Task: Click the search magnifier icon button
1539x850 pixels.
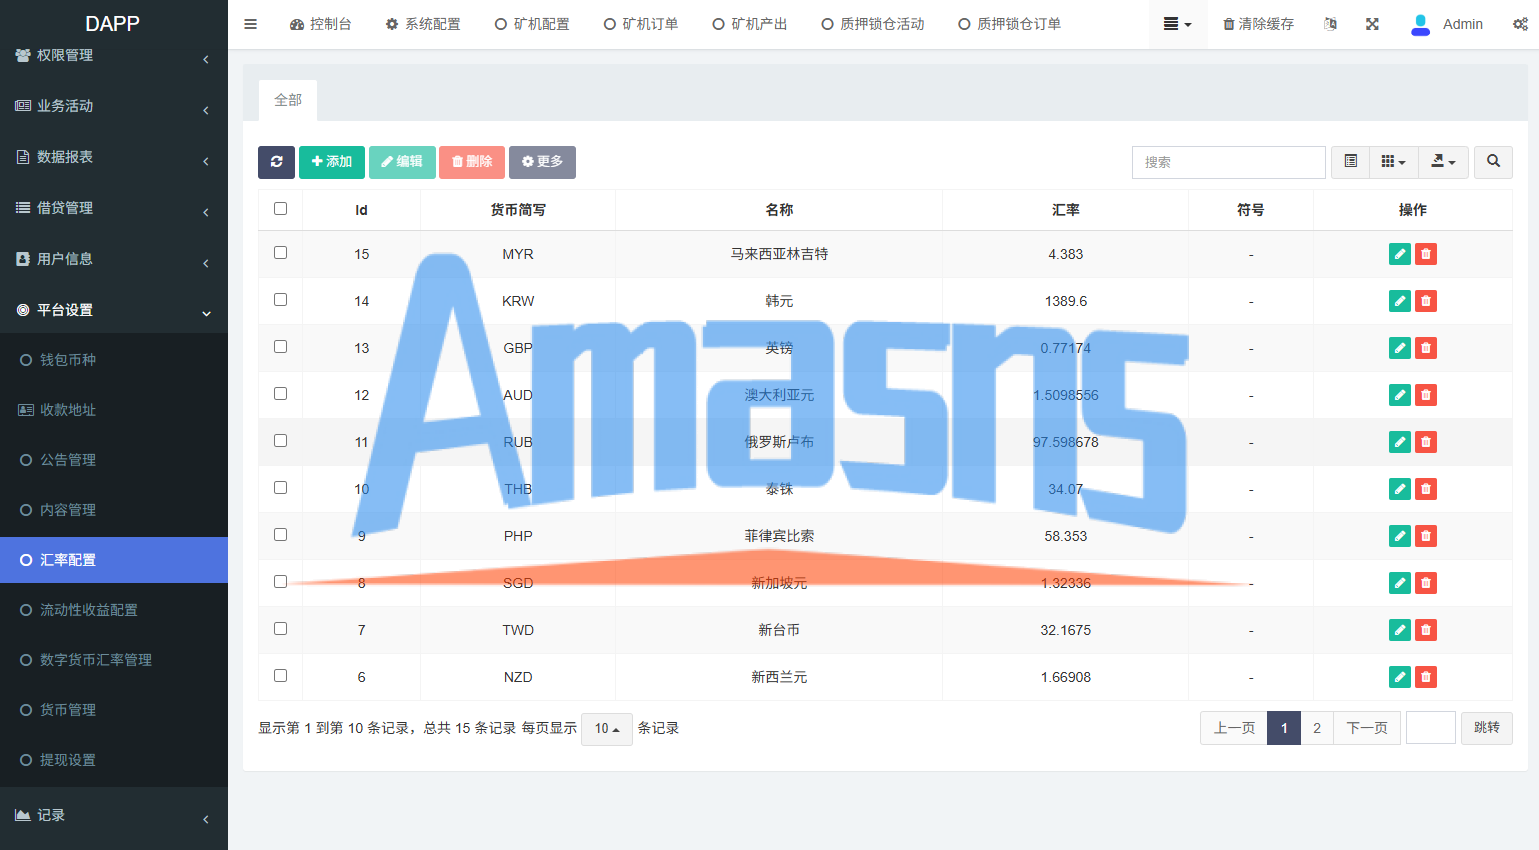Action: pos(1493,162)
